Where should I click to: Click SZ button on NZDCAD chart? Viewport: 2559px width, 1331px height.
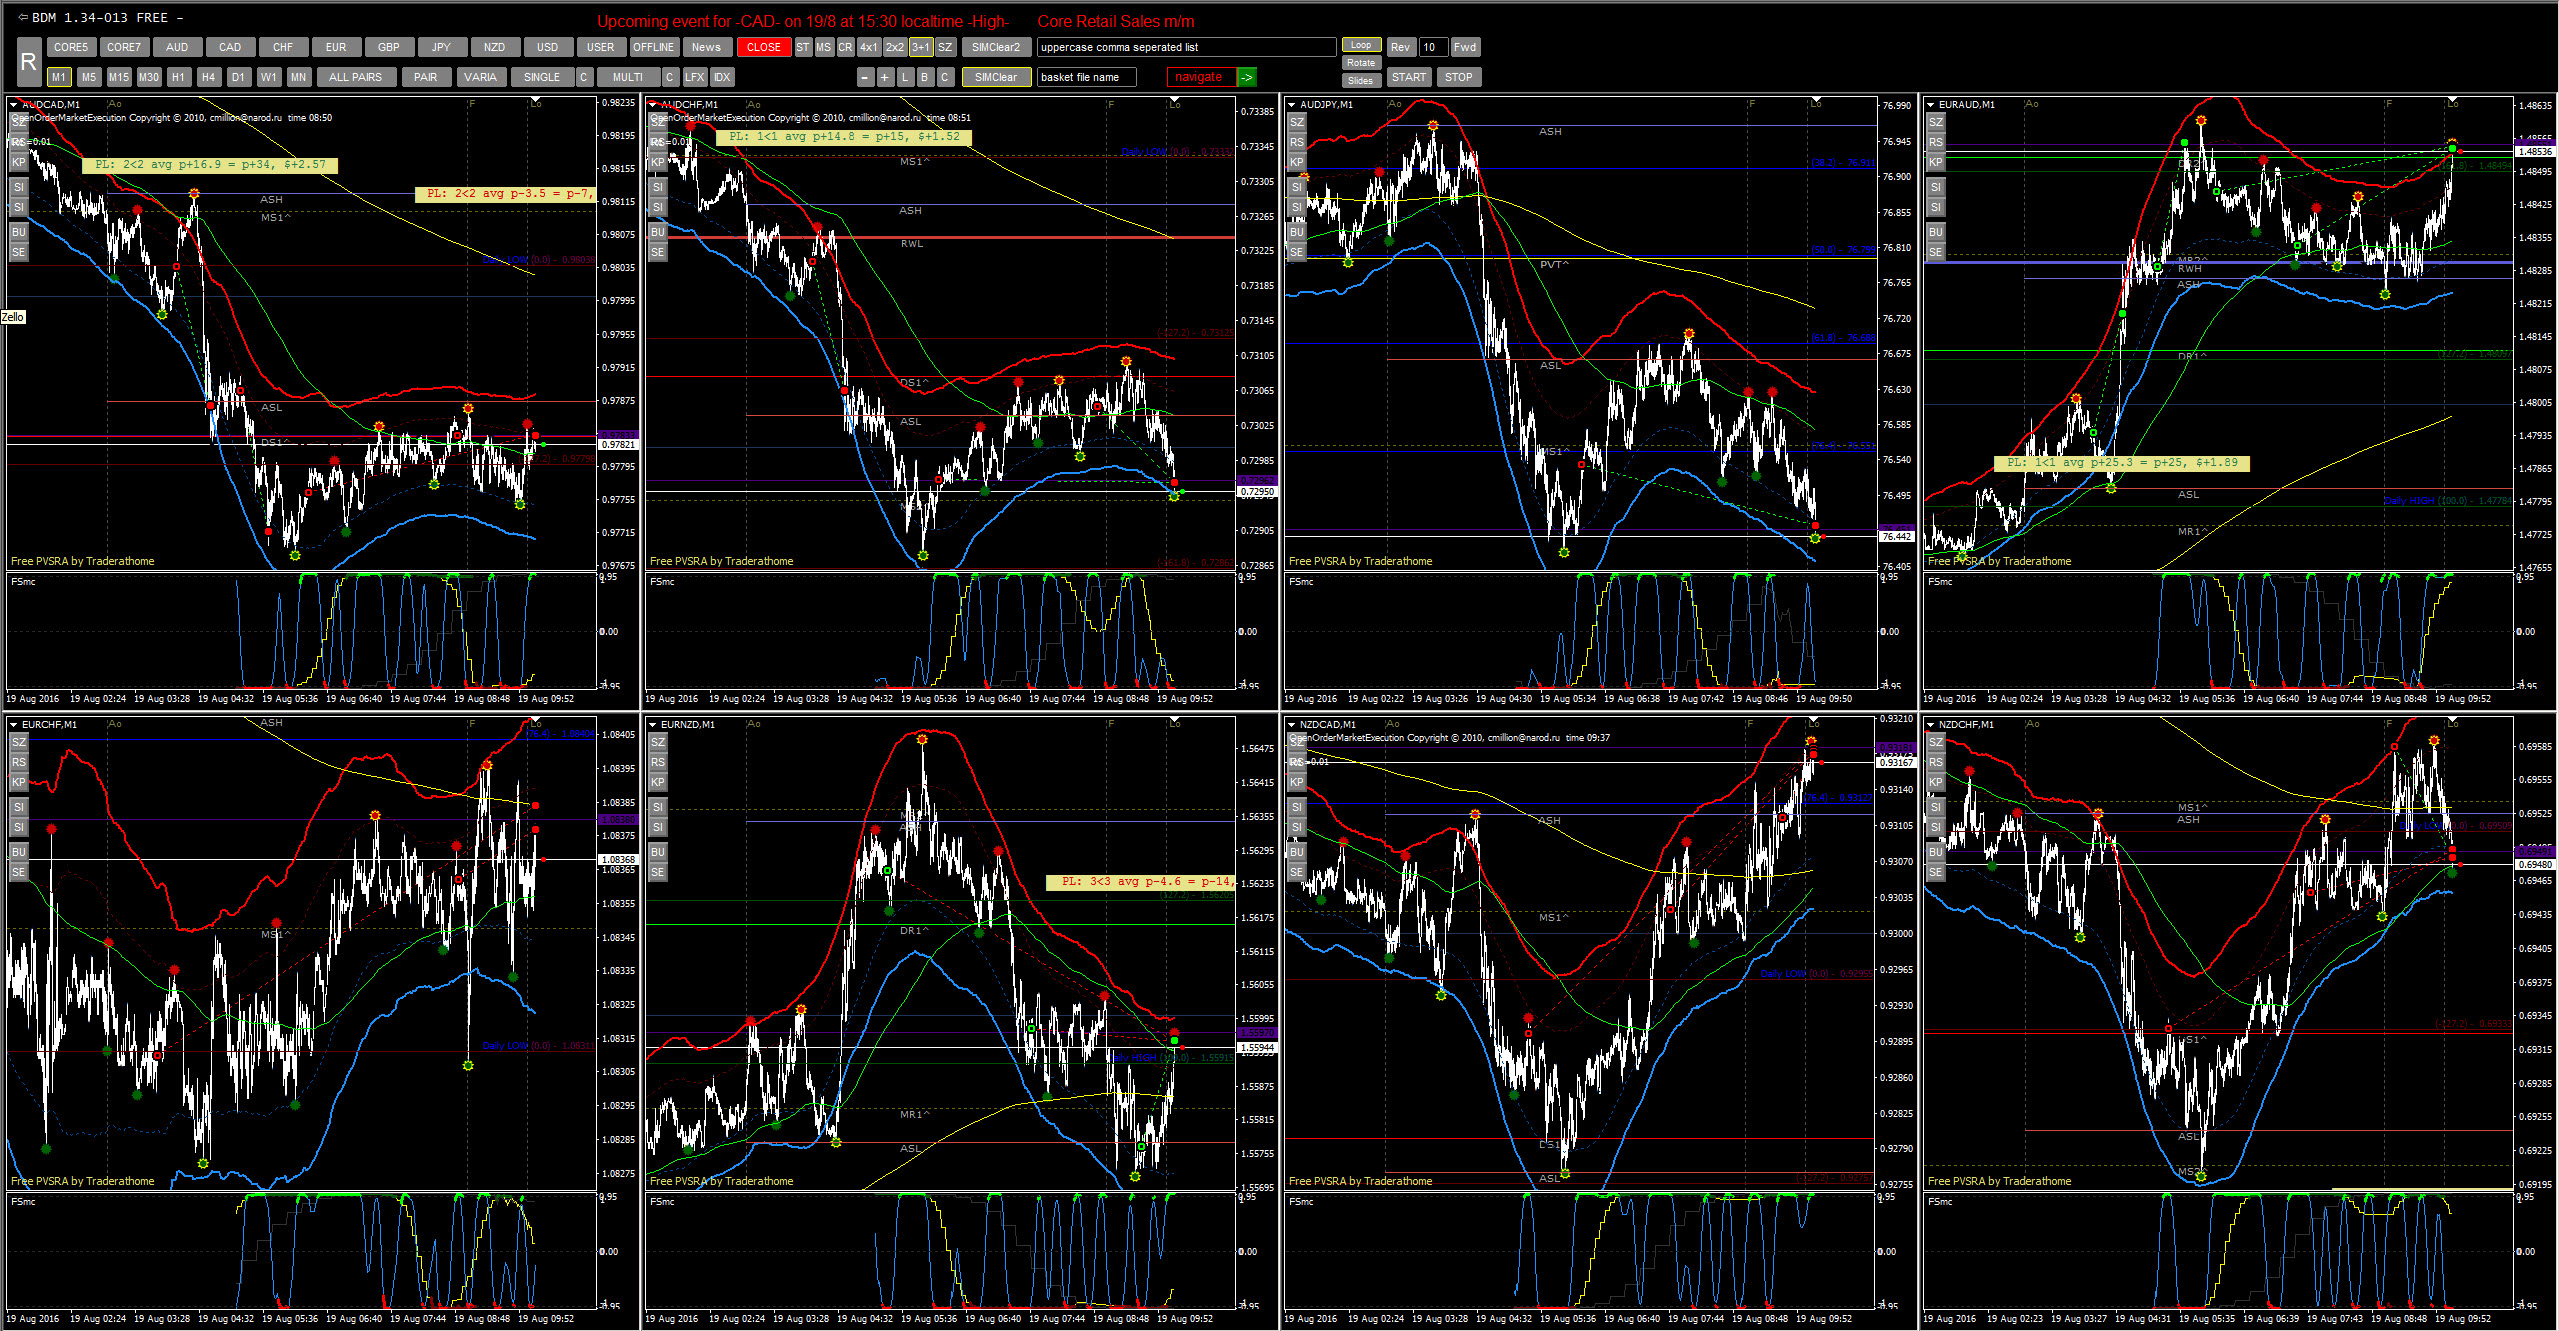pos(1297,742)
